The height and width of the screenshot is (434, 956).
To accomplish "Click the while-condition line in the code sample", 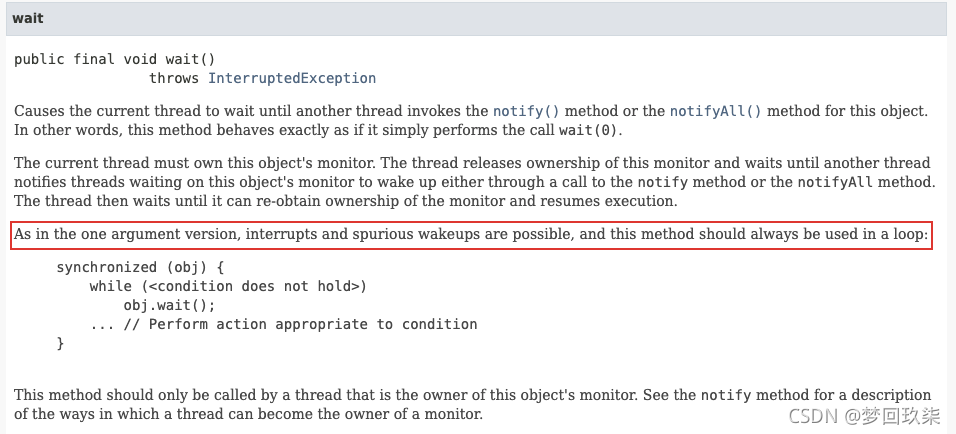I will pyautogui.click(x=228, y=286).
